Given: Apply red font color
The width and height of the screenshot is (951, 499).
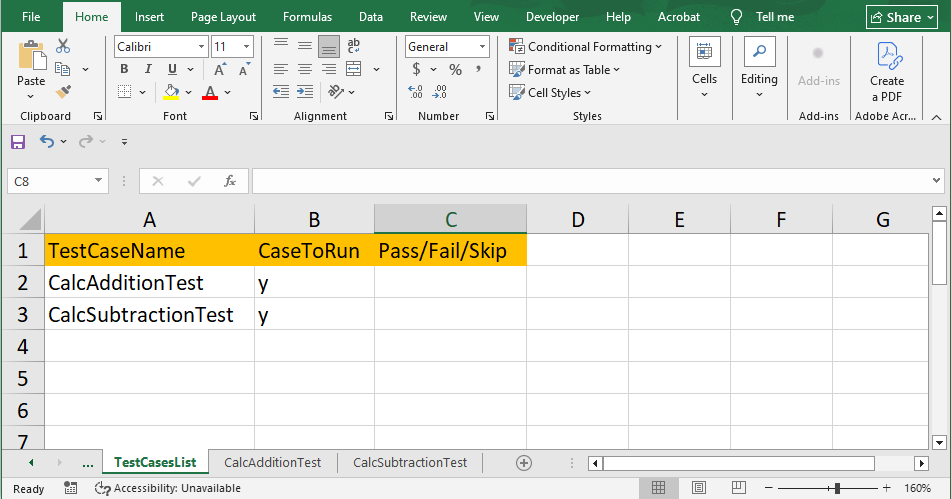Looking at the screenshot, I should pyautogui.click(x=210, y=92).
